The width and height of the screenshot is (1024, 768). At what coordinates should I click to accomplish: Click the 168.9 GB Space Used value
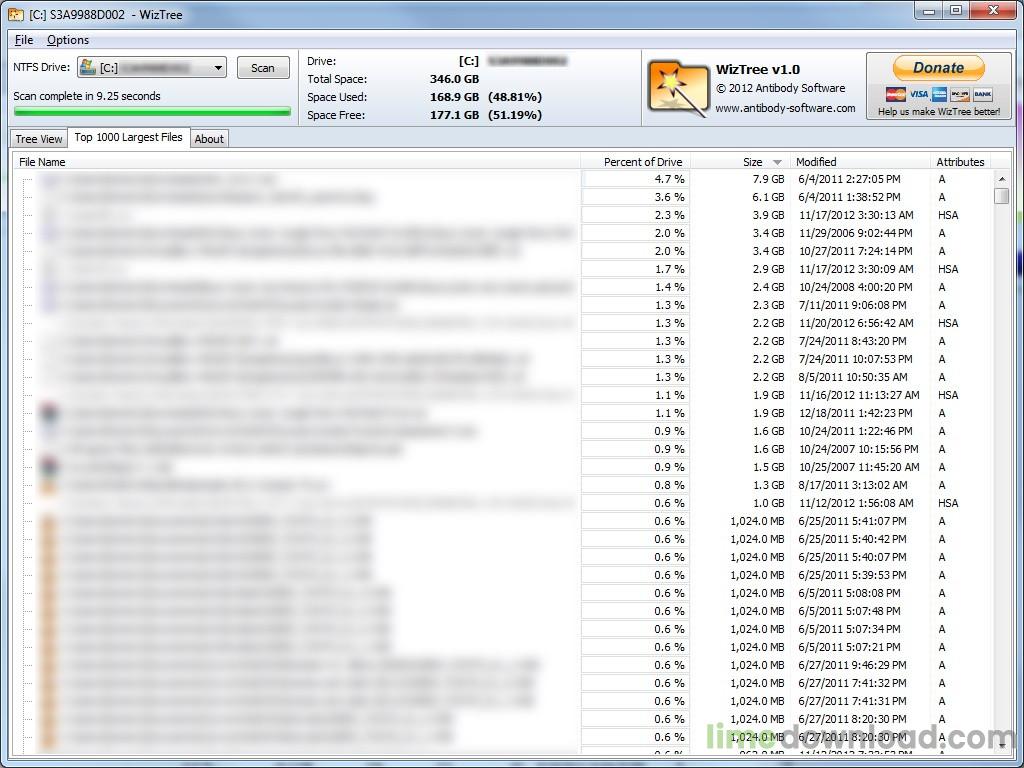455,97
